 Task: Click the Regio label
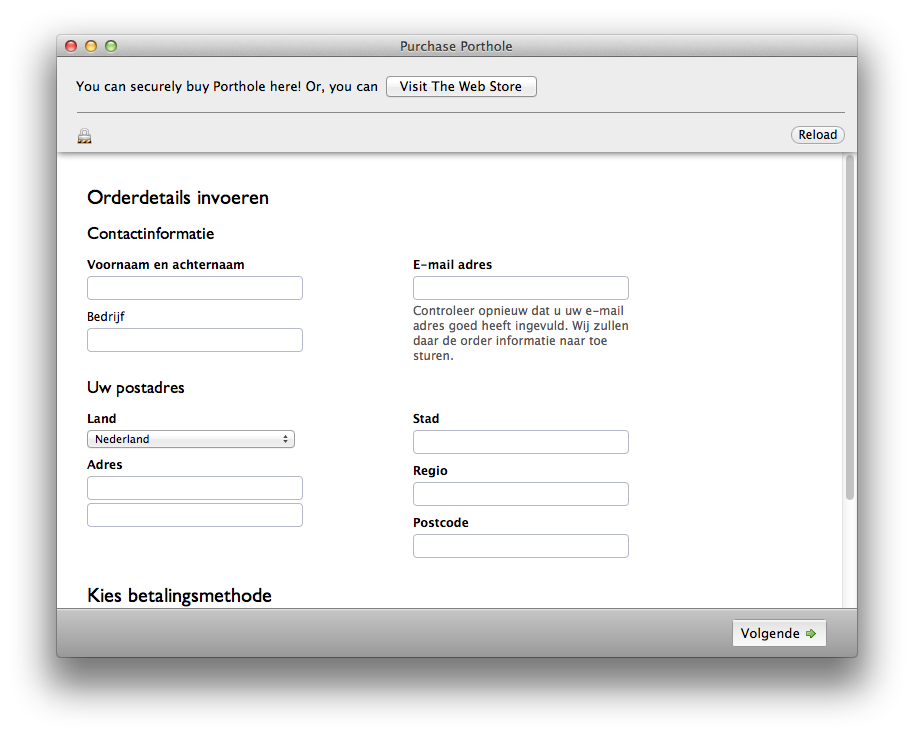(x=430, y=471)
